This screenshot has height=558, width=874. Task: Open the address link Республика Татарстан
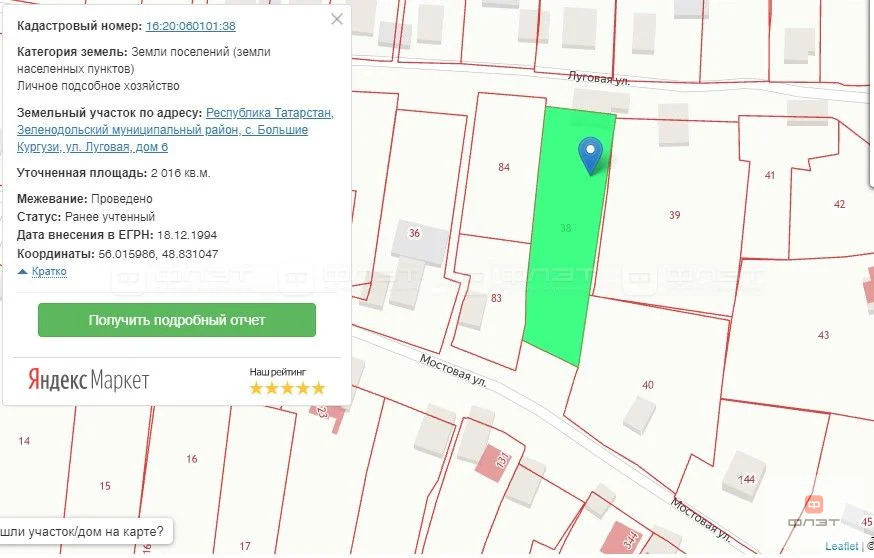[270, 113]
